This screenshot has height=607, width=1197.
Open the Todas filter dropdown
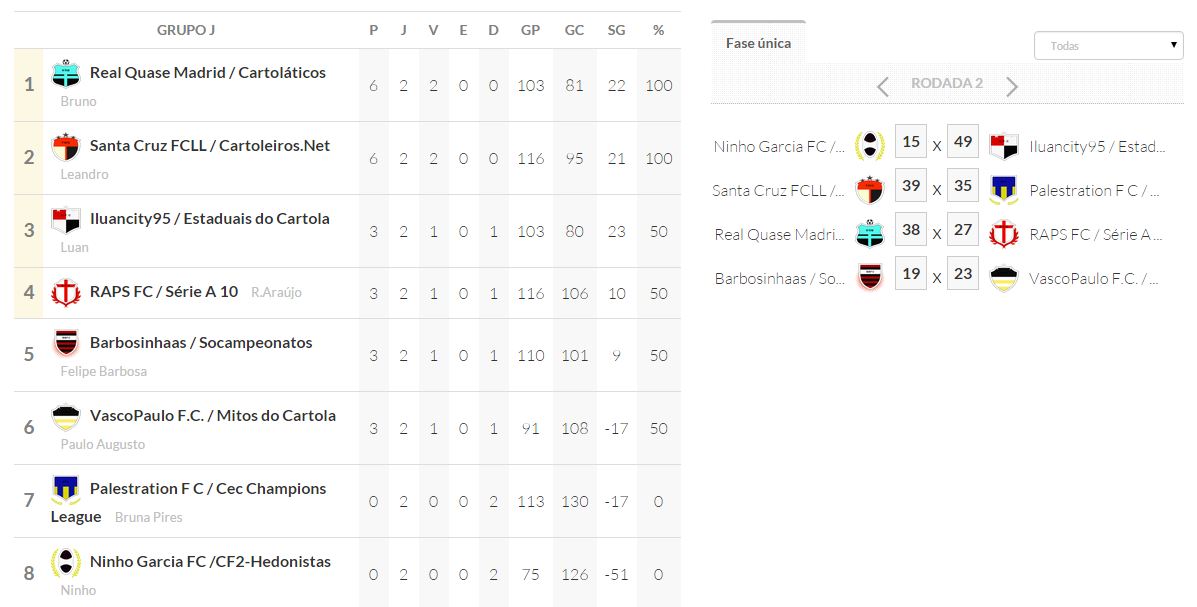coord(1108,46)
